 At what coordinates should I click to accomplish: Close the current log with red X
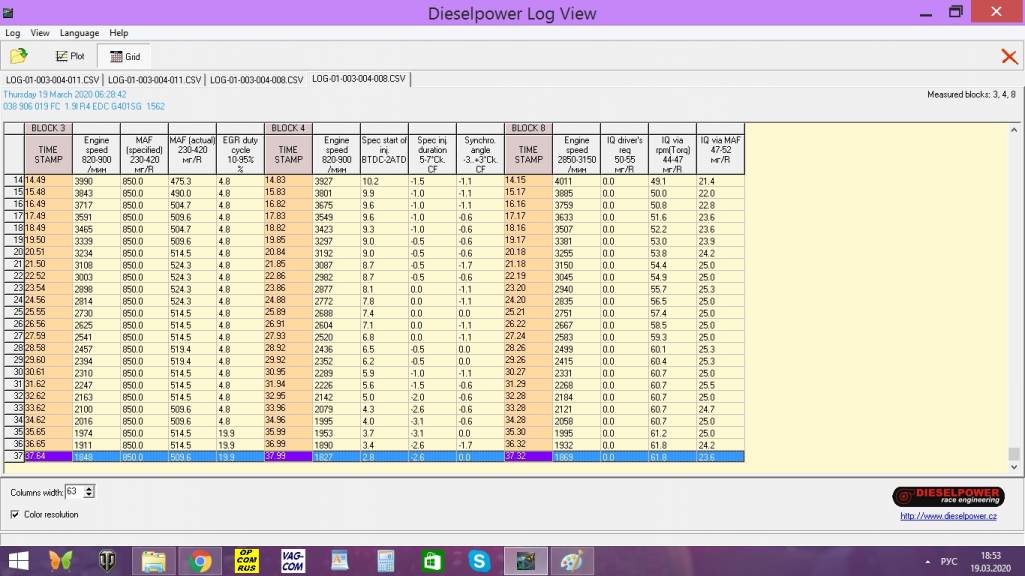tap(1009, 57)
